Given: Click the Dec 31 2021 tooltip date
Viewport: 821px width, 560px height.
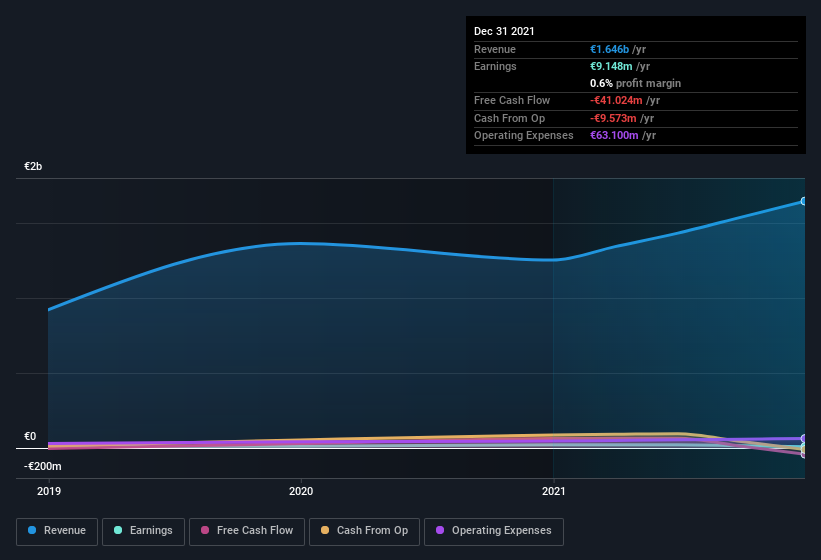Looking at the screenshot, I should [504, 31].
